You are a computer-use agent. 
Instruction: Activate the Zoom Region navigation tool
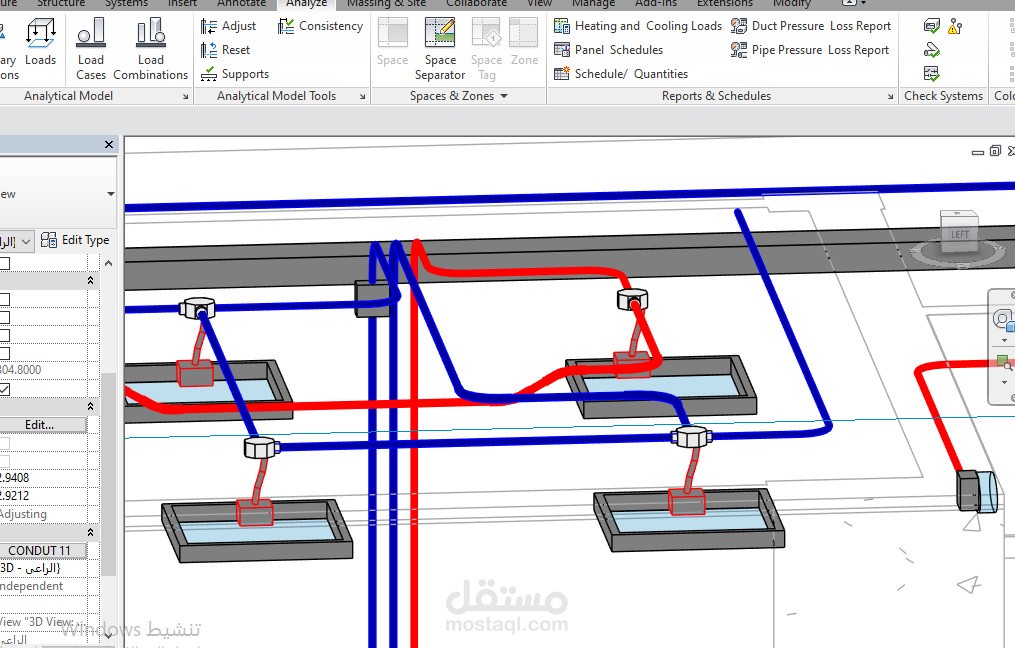(x=1004, y=363)
